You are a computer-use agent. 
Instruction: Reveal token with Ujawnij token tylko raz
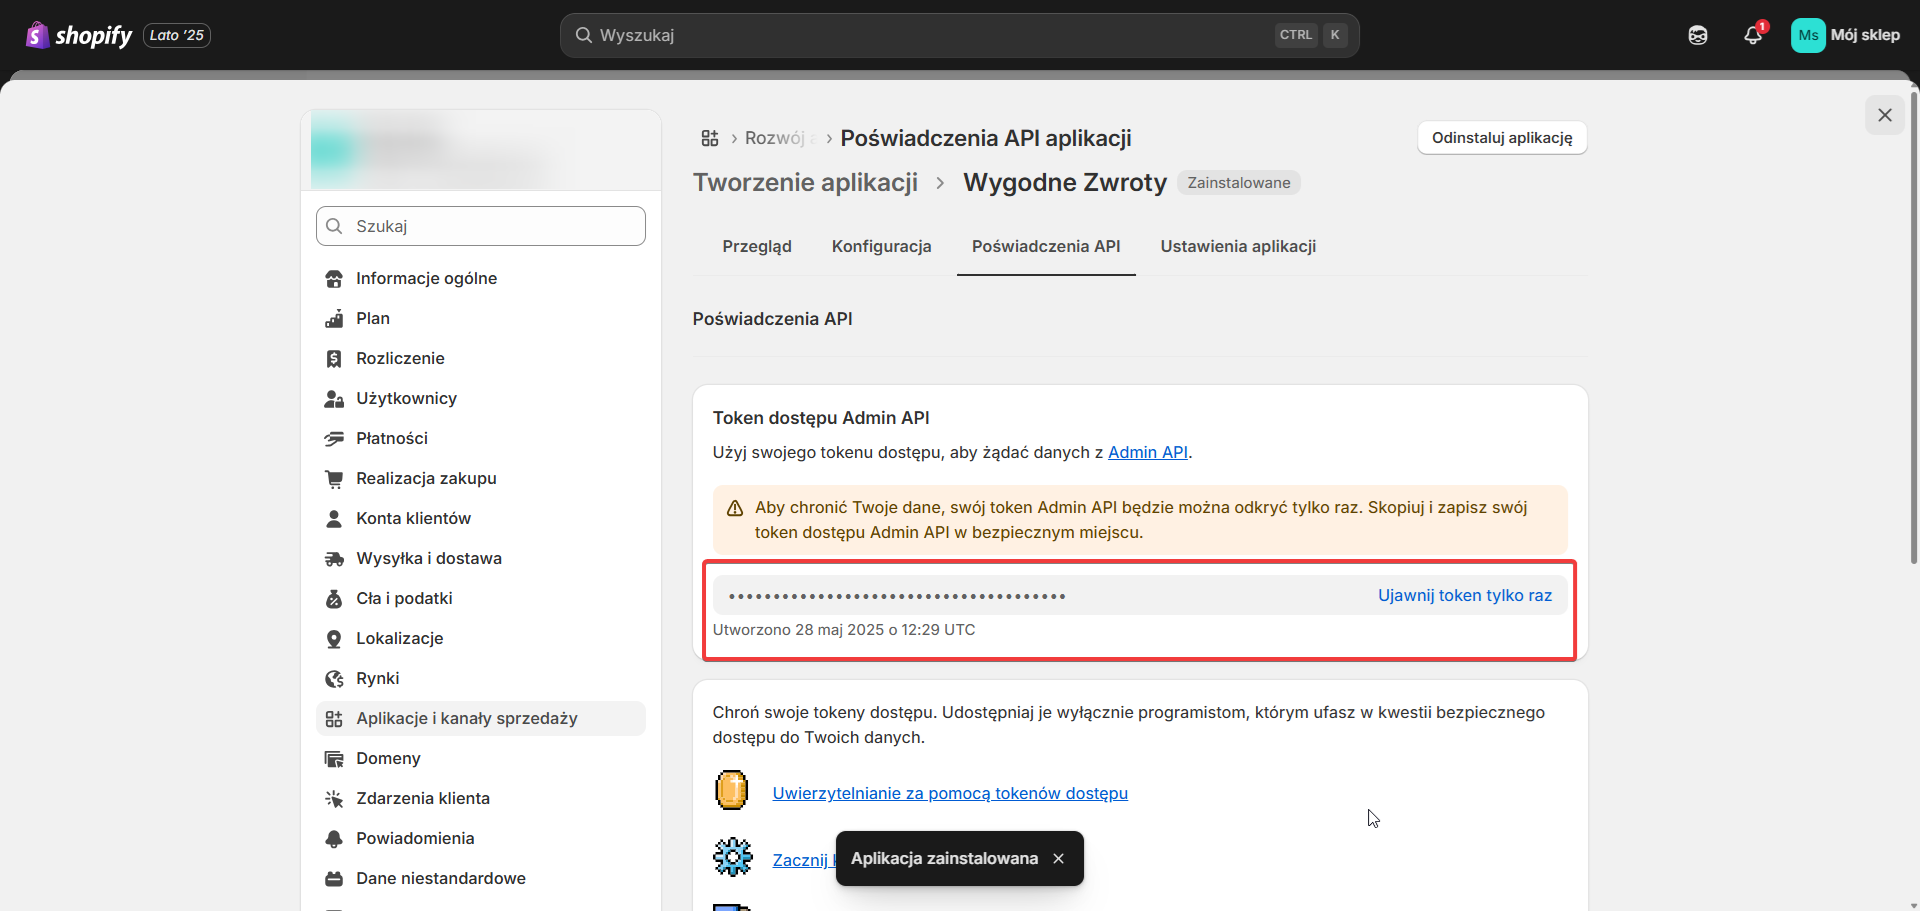(1464, 595)
